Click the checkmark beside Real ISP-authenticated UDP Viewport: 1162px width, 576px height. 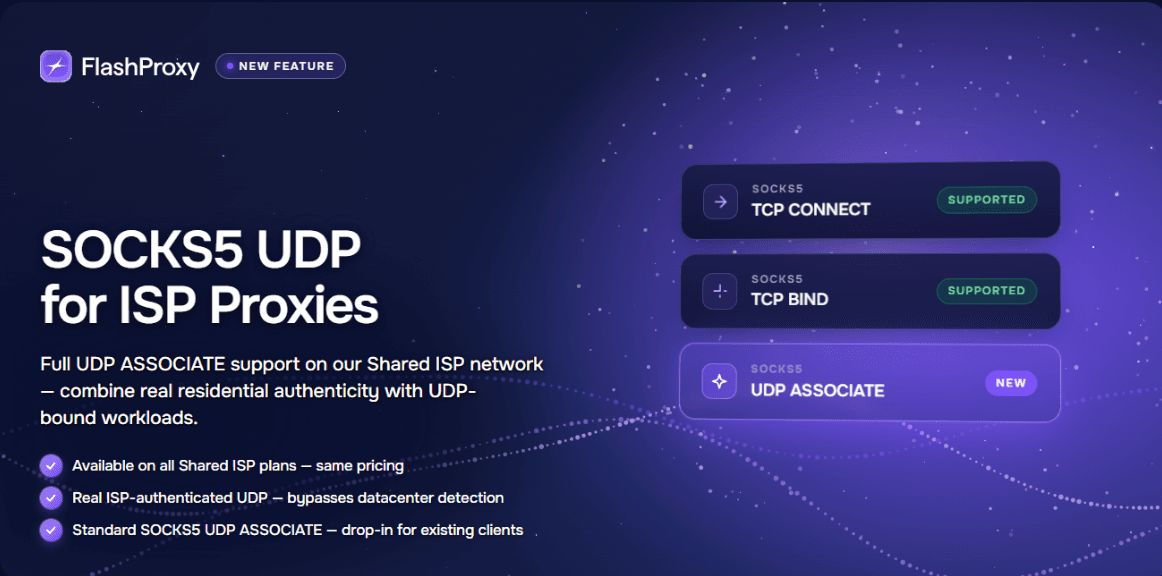coord(51,497)
